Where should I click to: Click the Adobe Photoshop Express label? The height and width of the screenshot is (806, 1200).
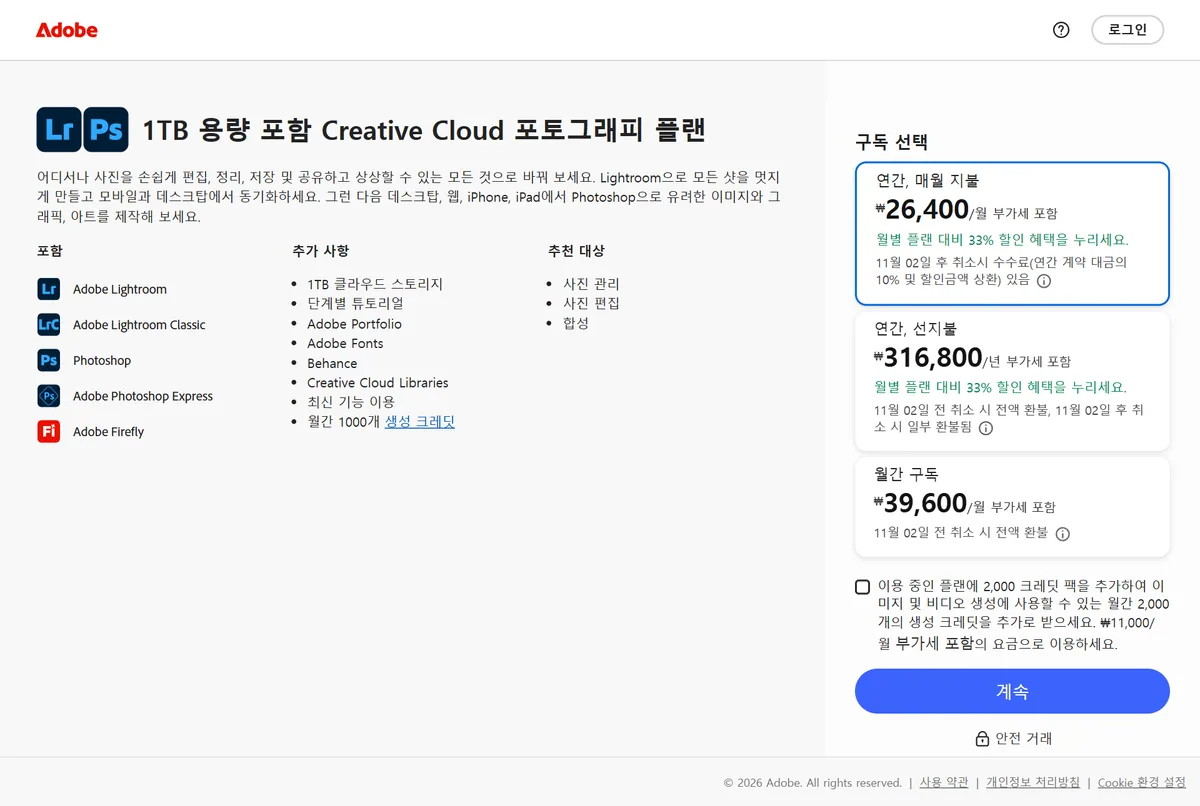pos(143,396)
